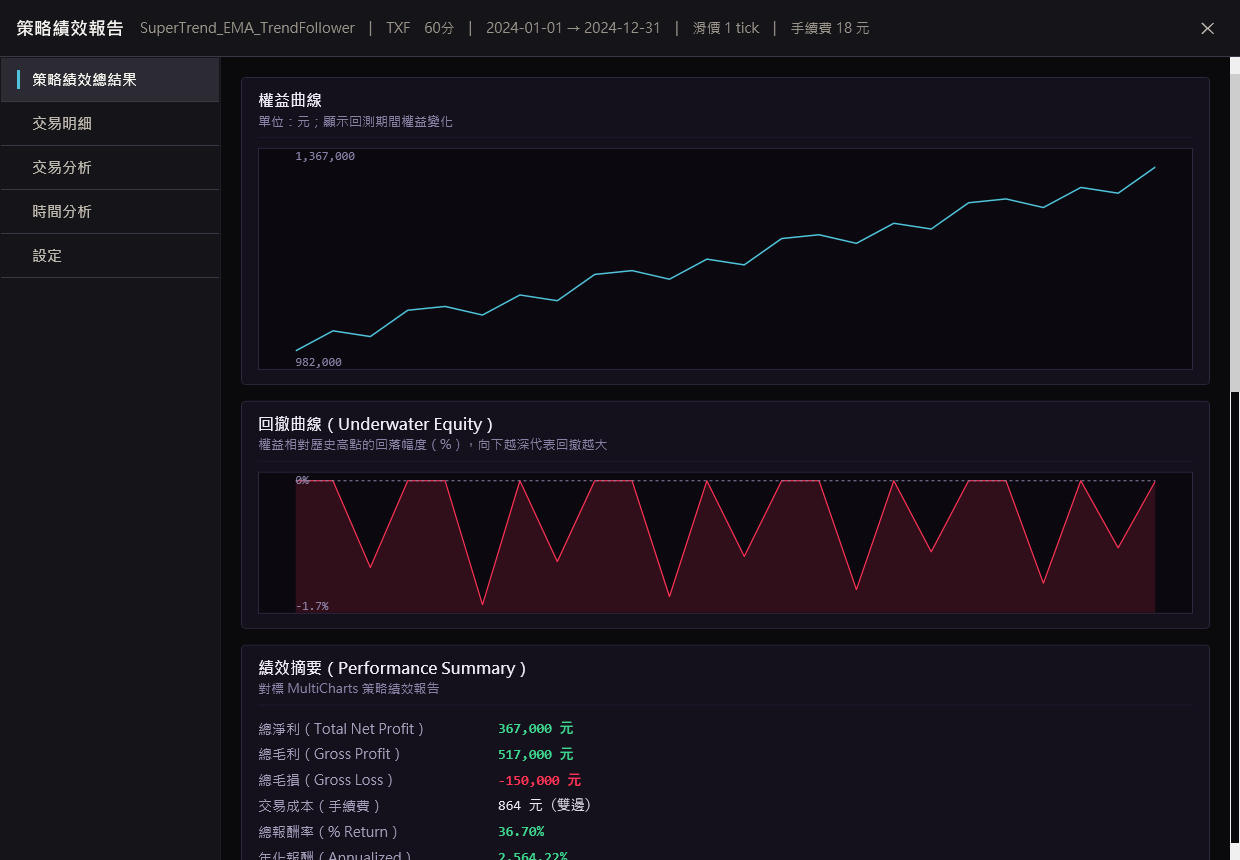Click the 60分 timeframe label
Viewport: 1240px width, 860px height.
coord(439,28)
